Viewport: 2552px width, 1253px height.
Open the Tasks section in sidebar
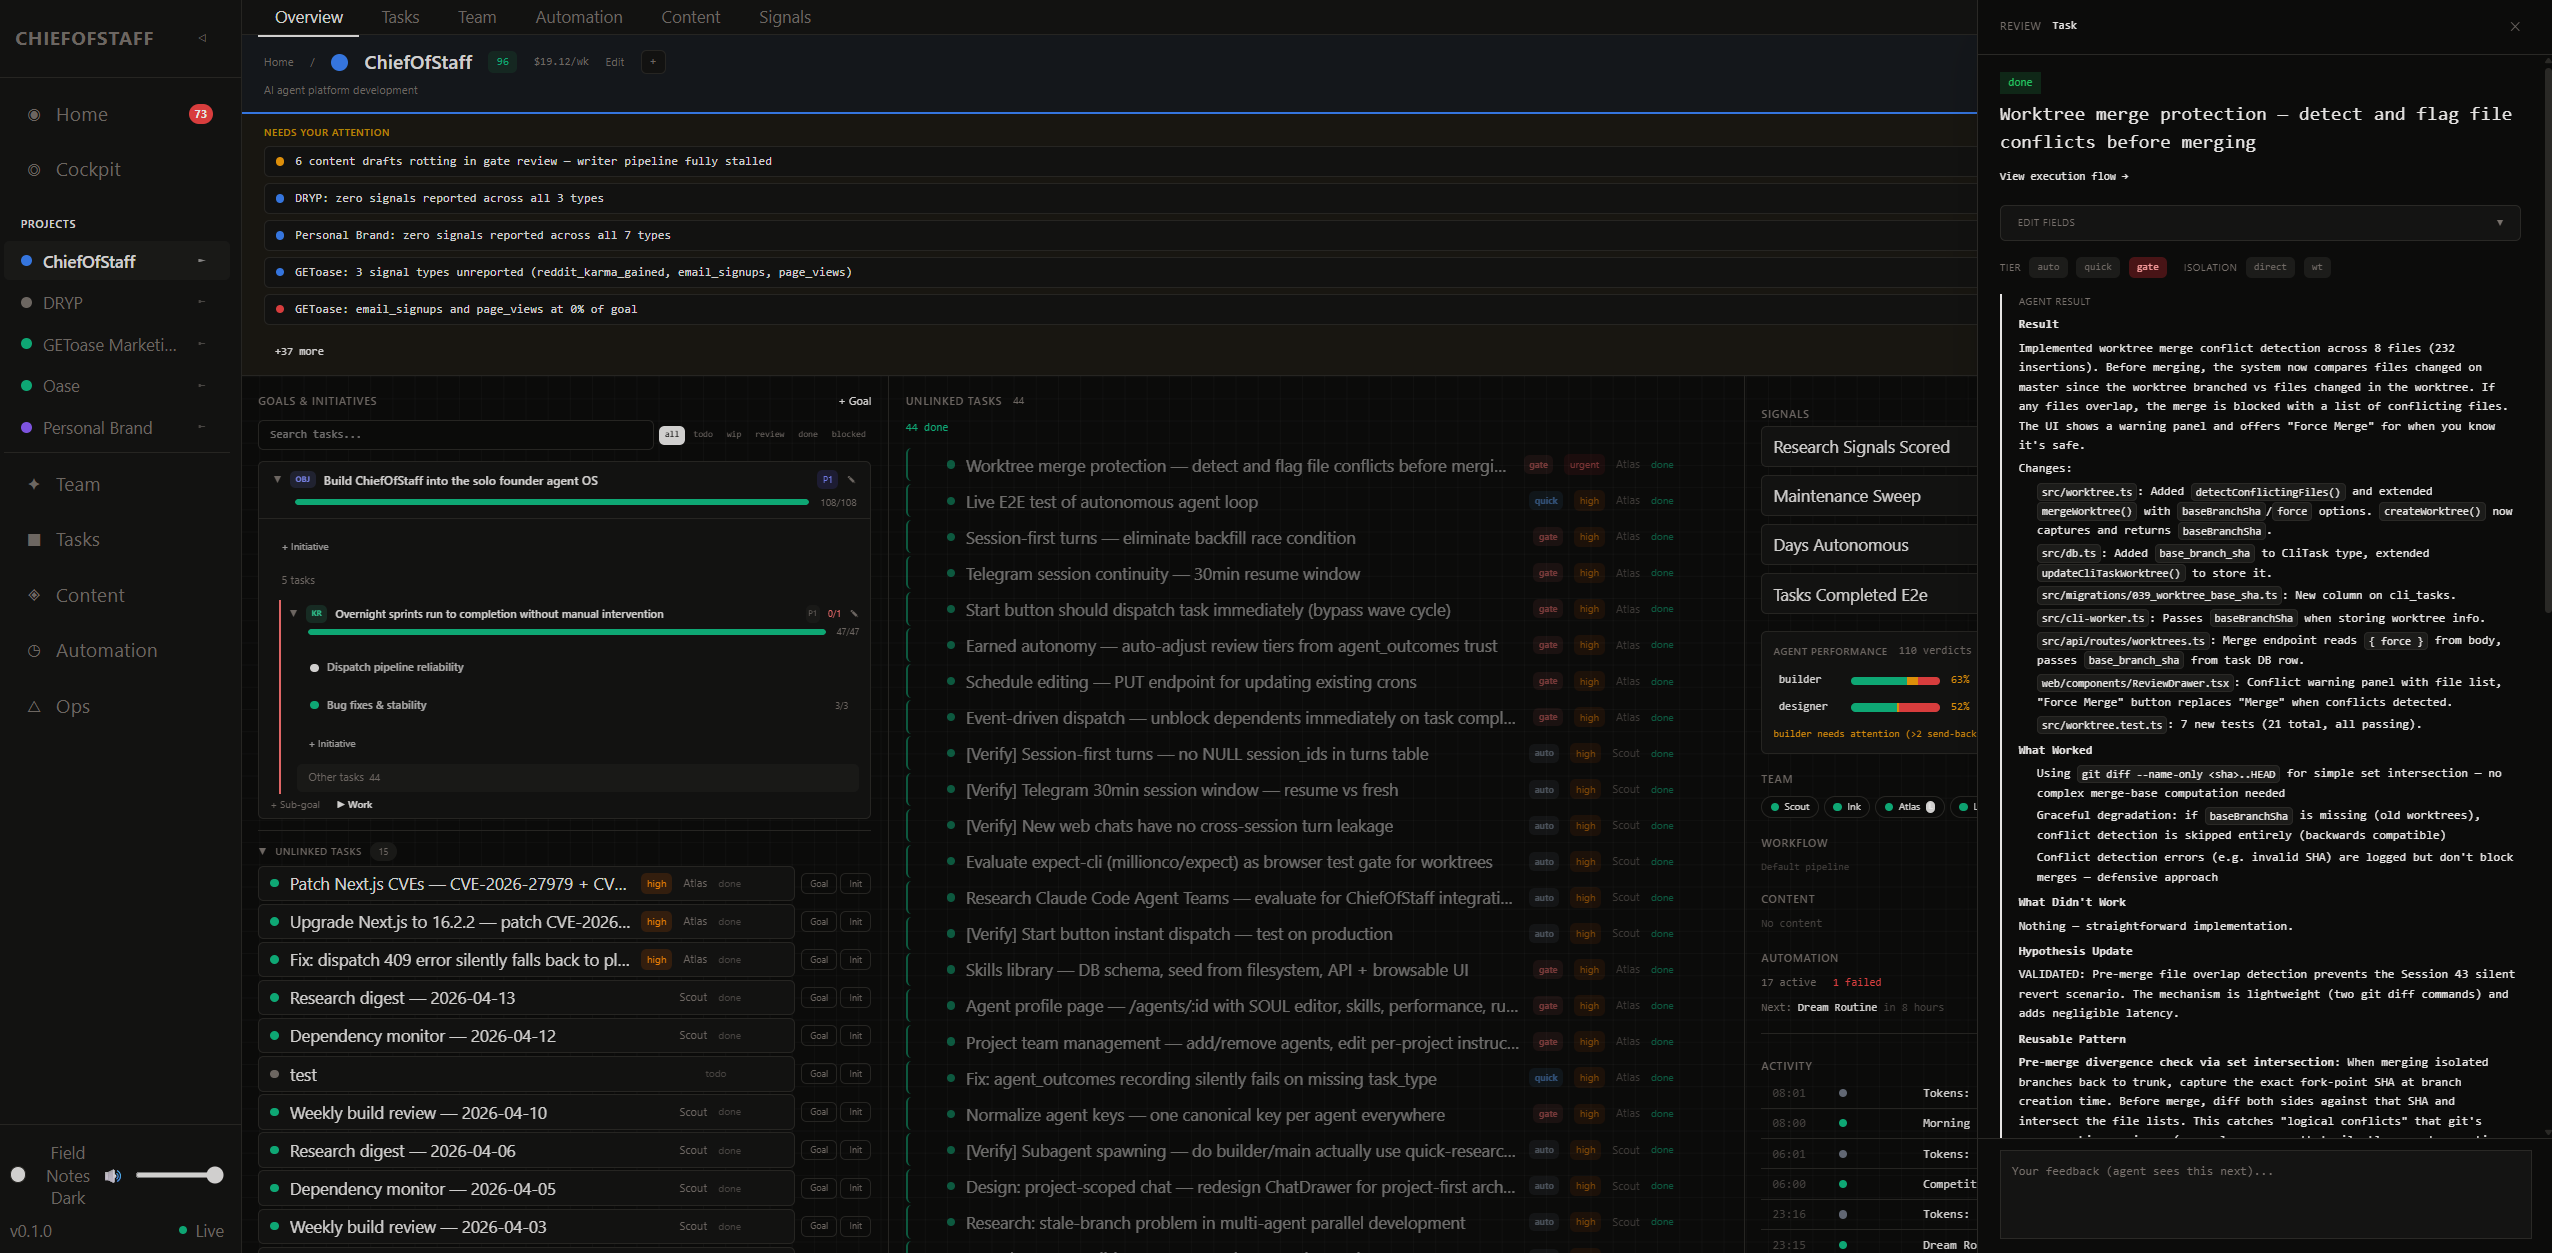click(x=78, y=539)
